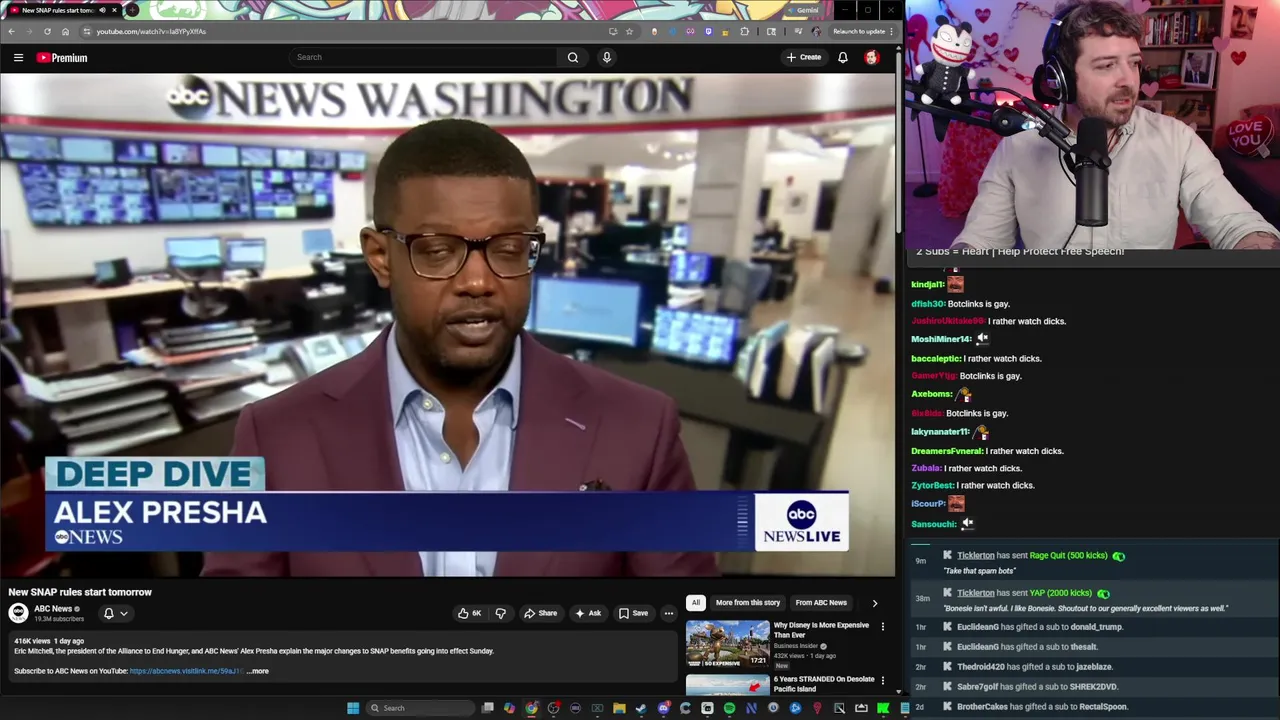Share the video
The image size is (1280, 720).
coord(541,613)
